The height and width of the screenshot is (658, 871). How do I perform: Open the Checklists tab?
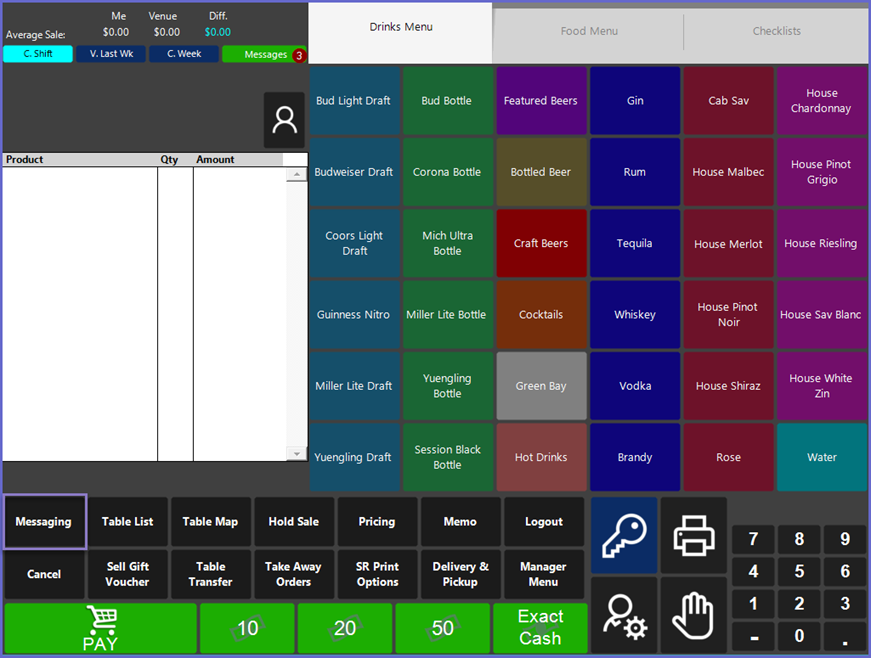776,32
